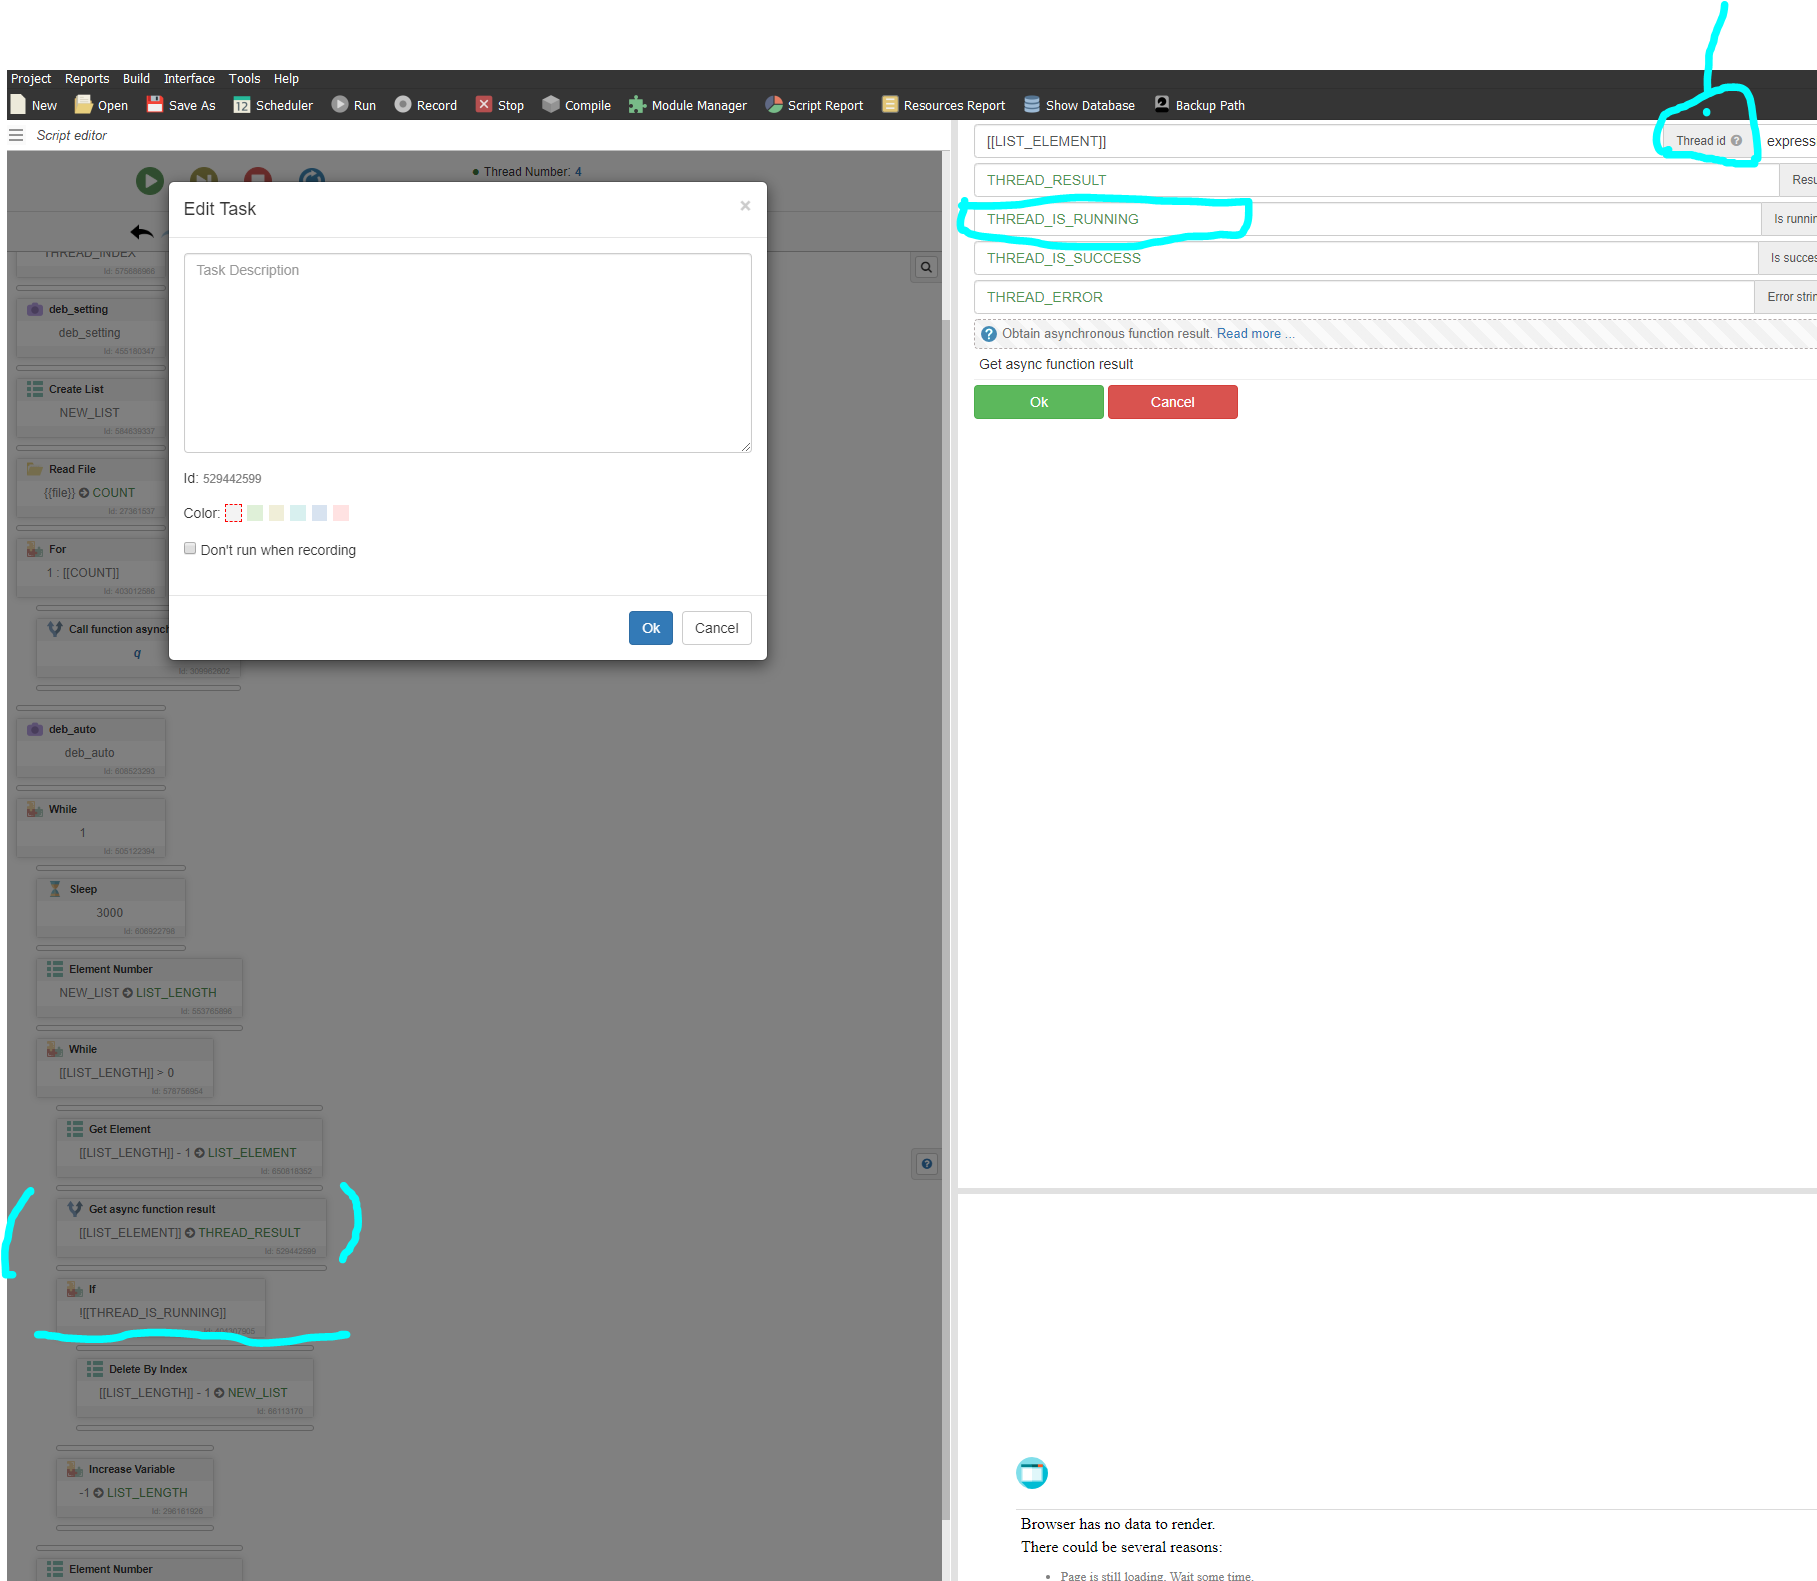
Task: Close the Edit Task dialog with X
Action: [745, 206]
